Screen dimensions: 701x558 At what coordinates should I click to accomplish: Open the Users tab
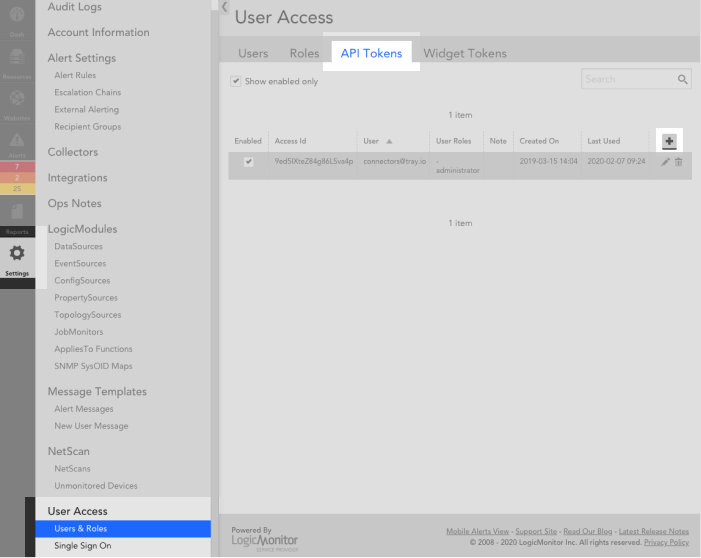253,53
